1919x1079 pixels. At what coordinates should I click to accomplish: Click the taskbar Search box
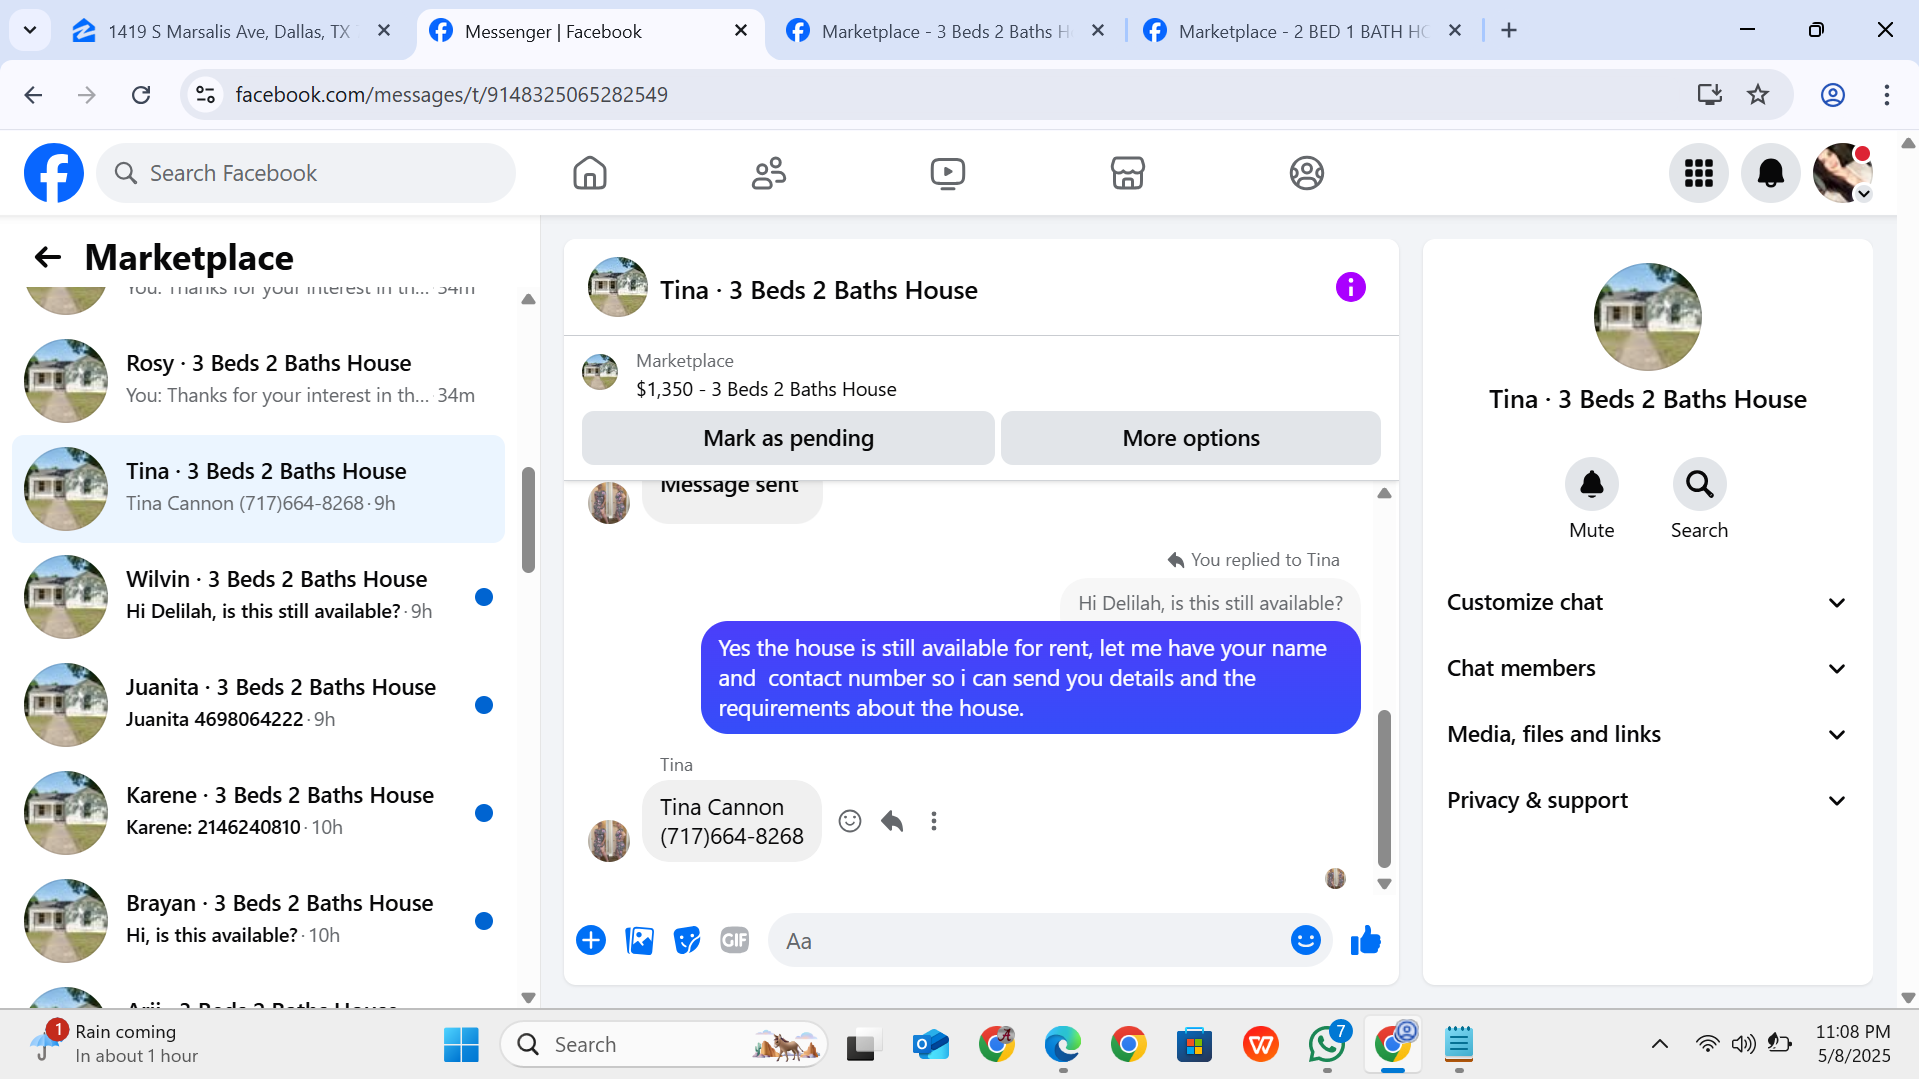664,1045
